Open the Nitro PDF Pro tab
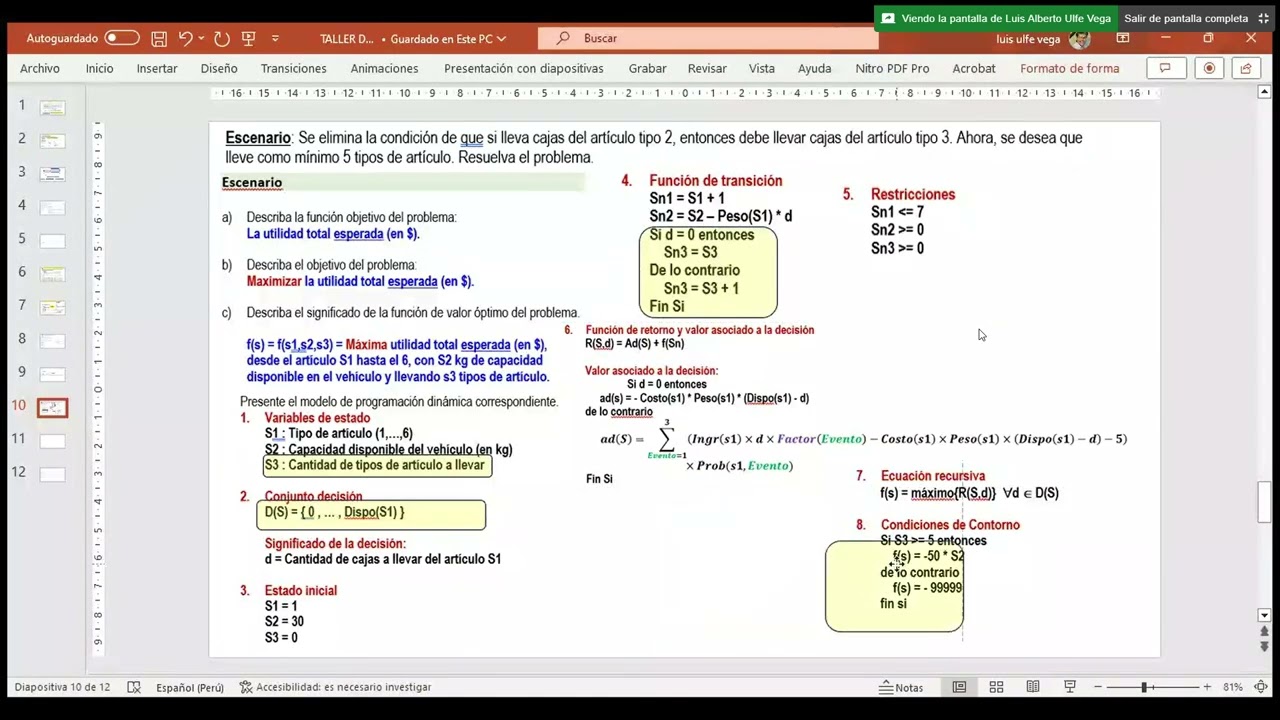1280x720 pixels. point(892,68)
